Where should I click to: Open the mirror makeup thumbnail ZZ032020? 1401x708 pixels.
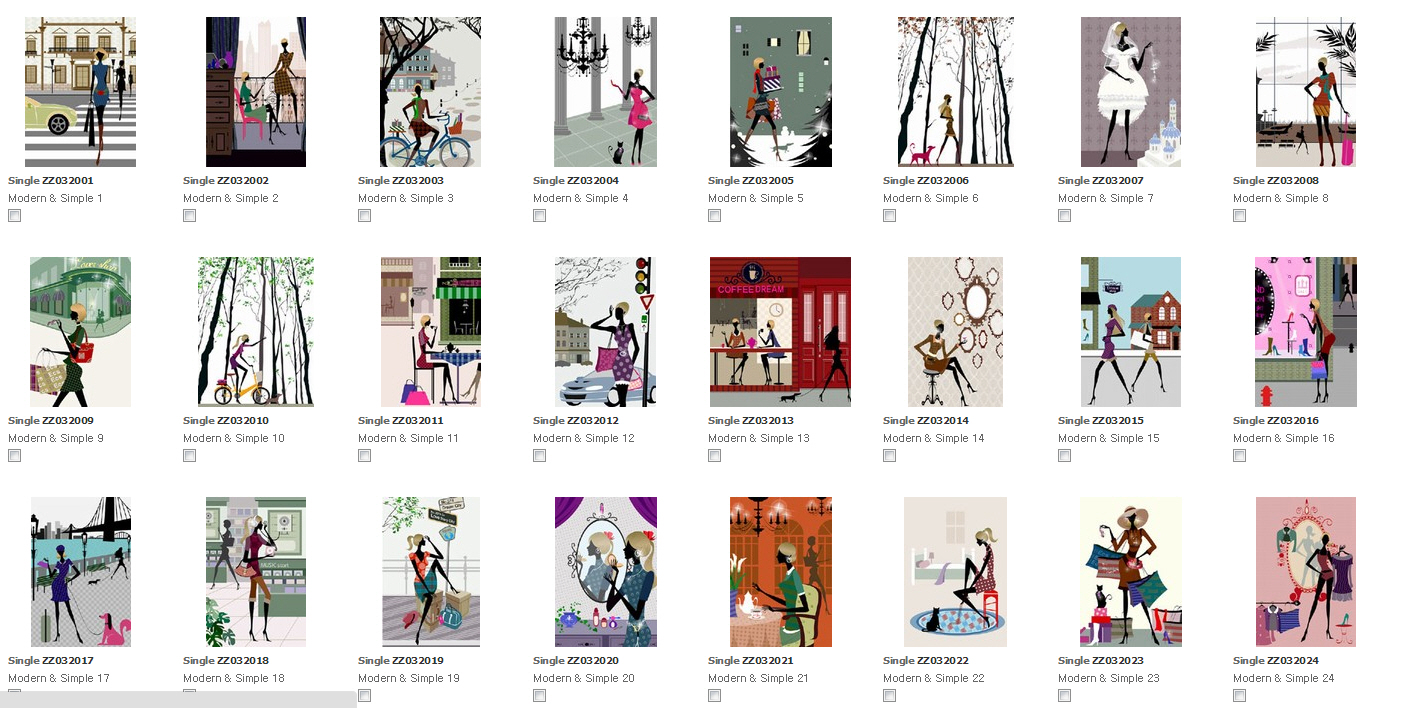click(606, 572)
